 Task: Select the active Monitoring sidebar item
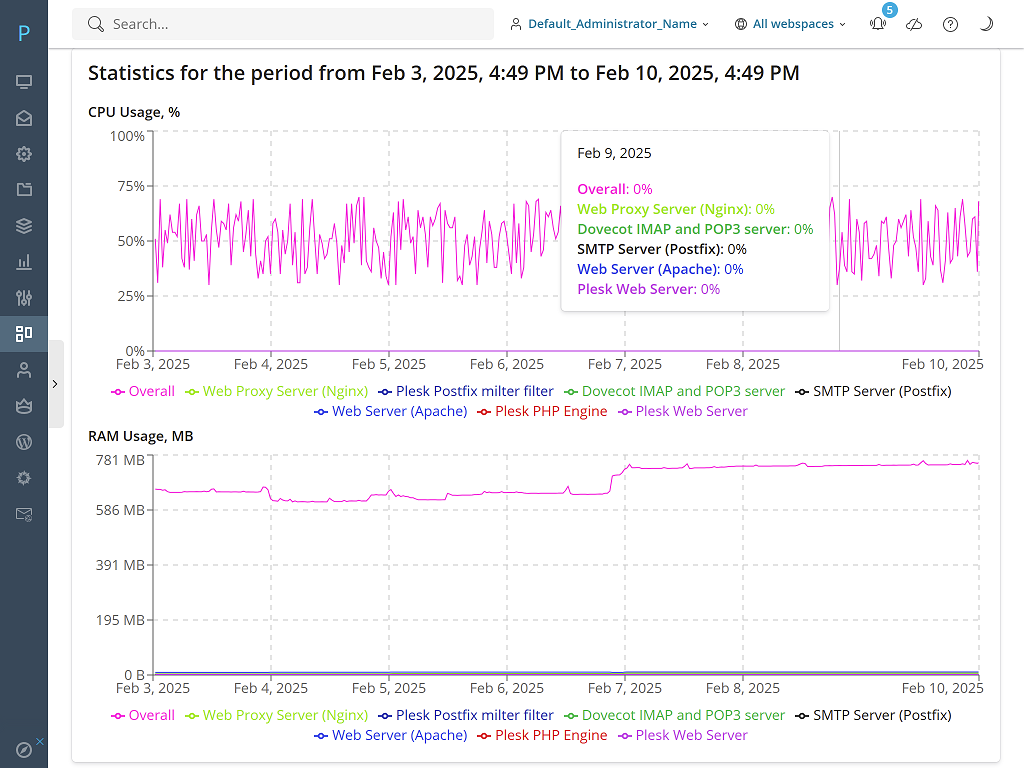click(x=24, y=334)
